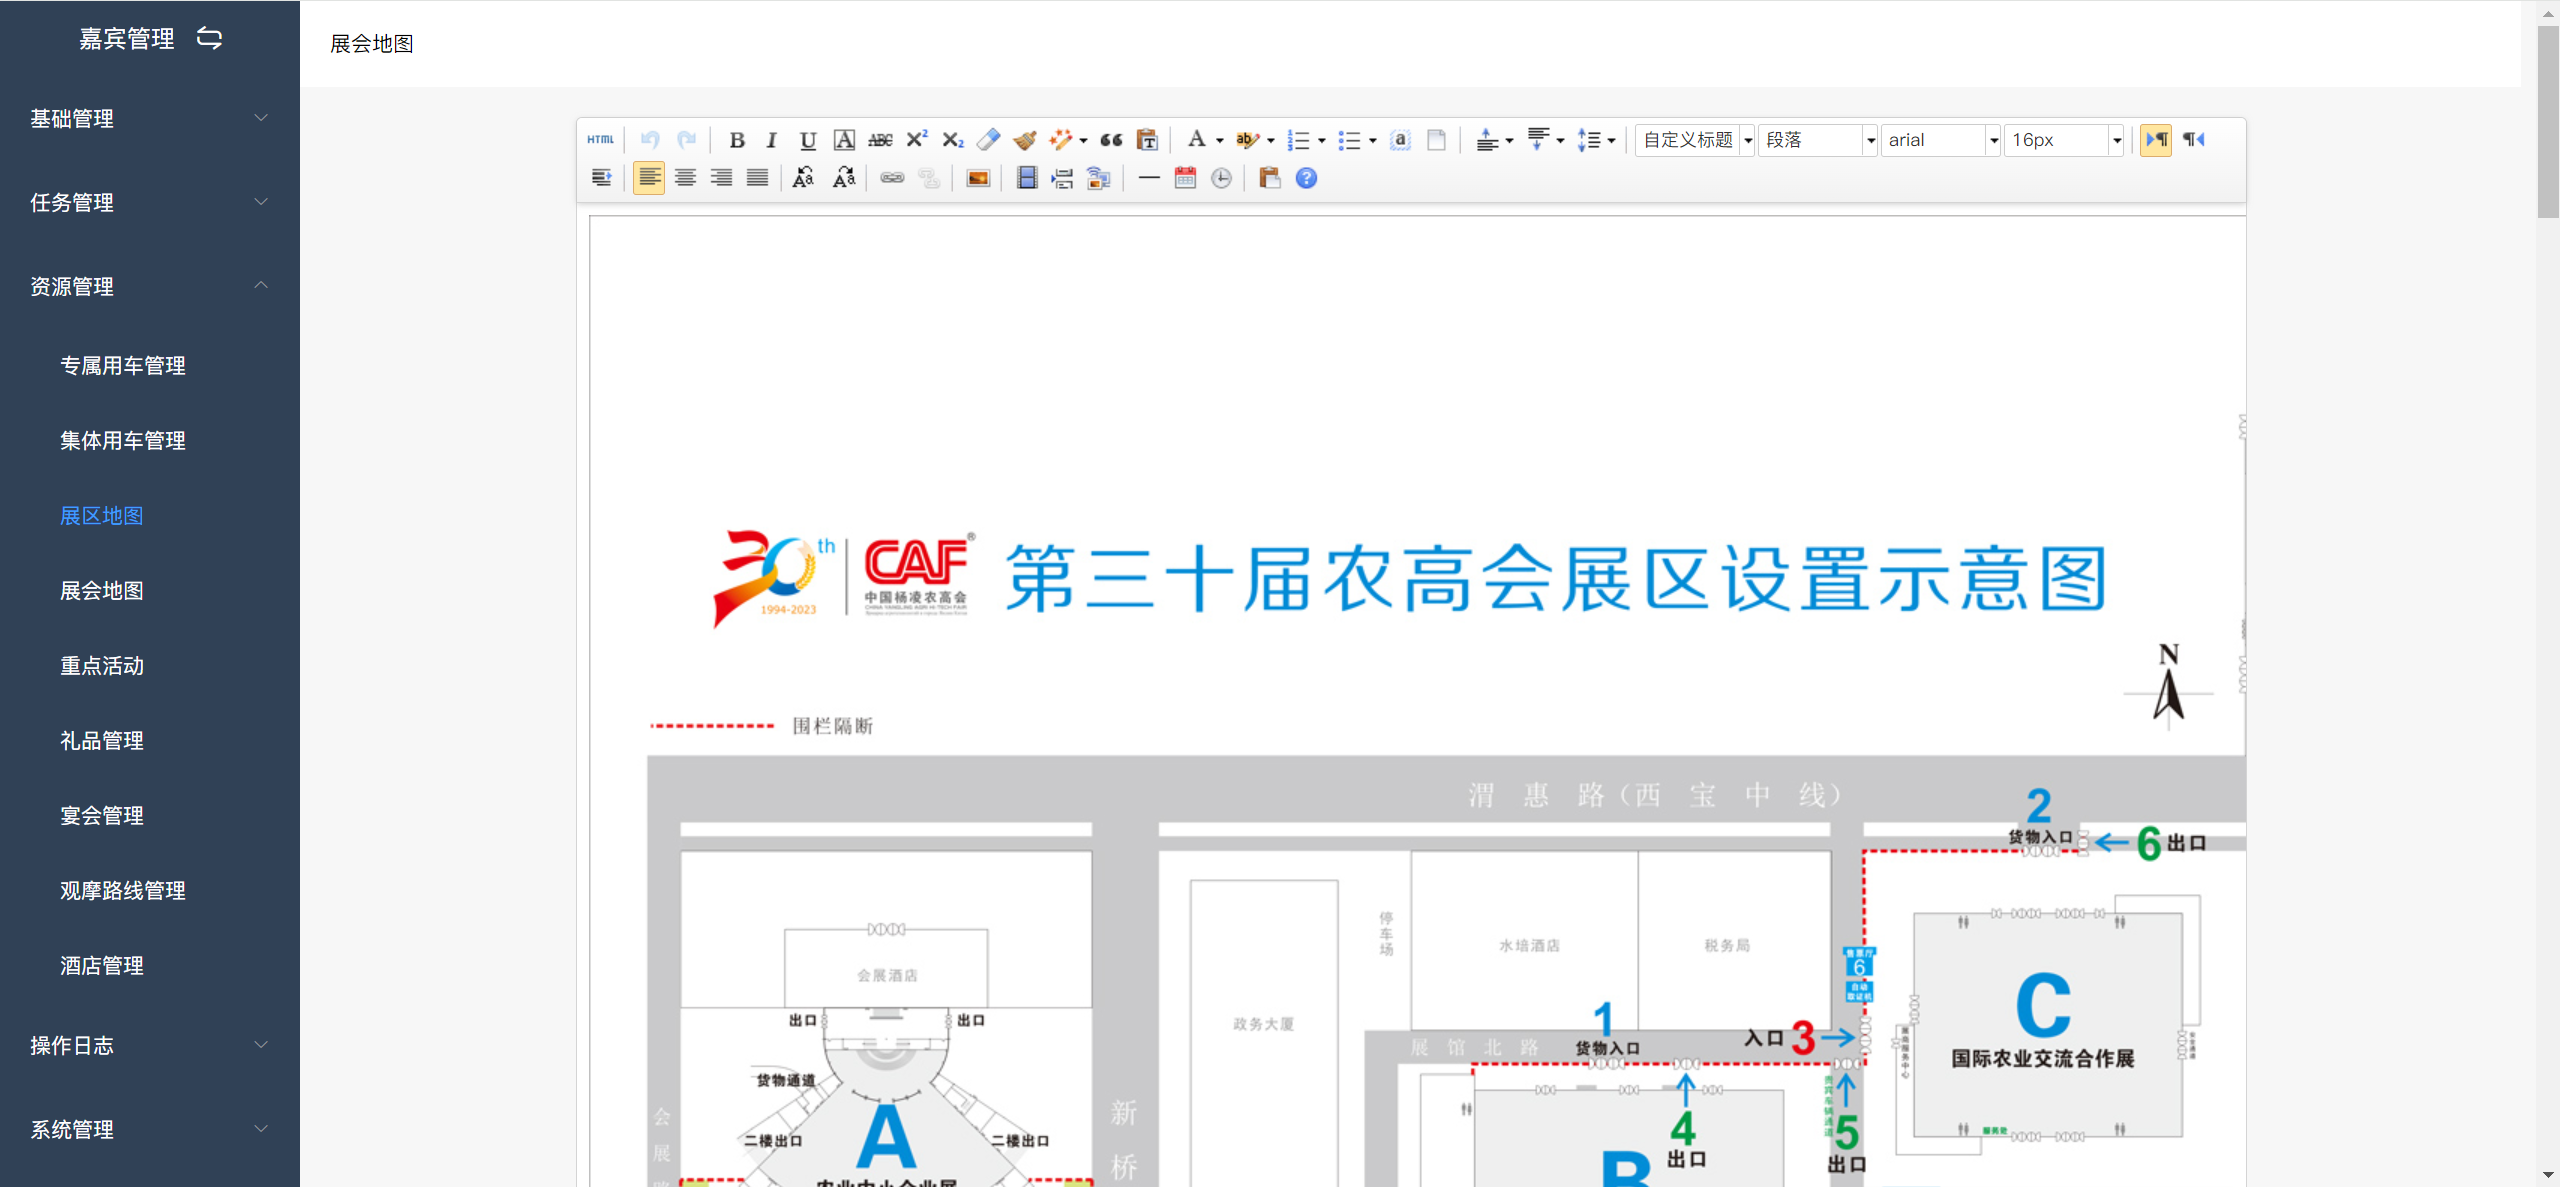
Task: Apply the font color with the A icon
Action: coord(1196,140)
